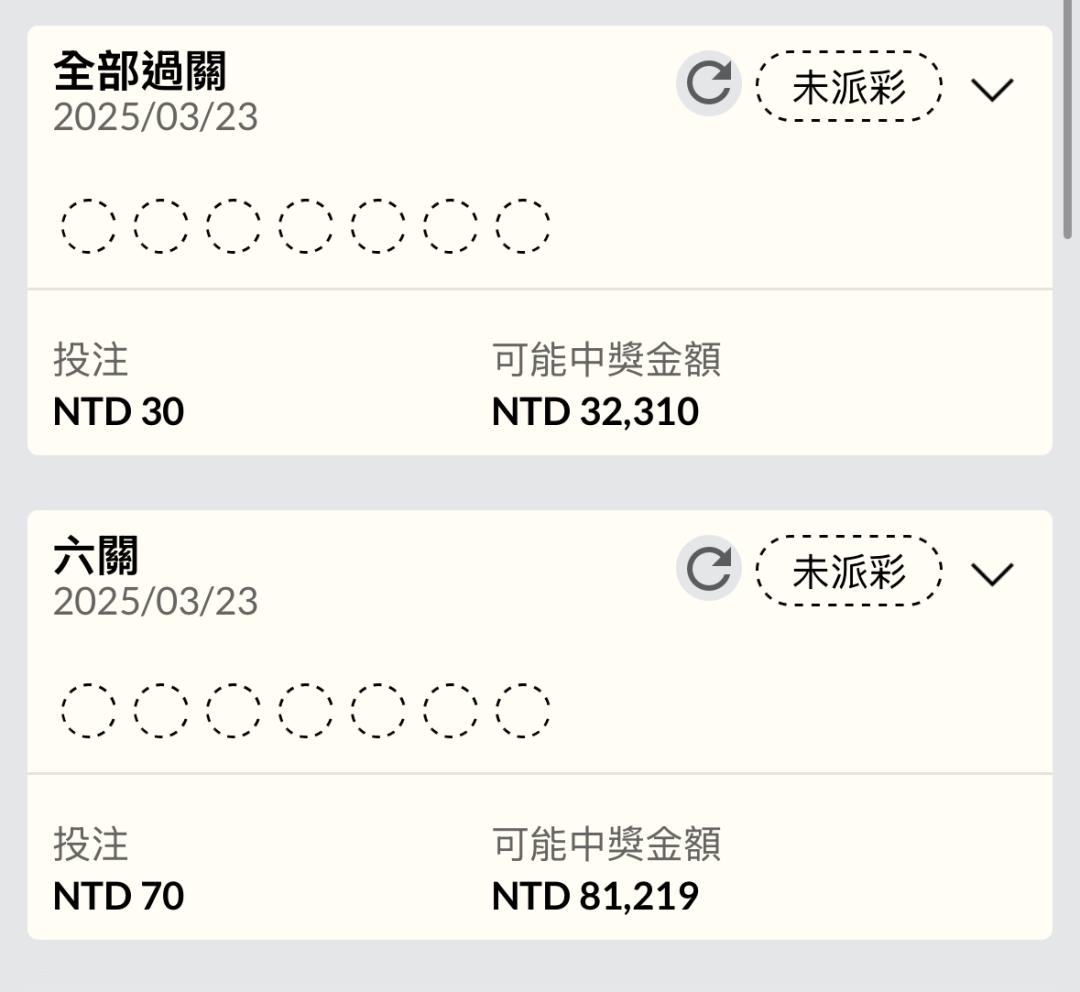Open the 全部過關 bet title
The width and height of the screenshot is (1080, 992).
tap(140, 71)
